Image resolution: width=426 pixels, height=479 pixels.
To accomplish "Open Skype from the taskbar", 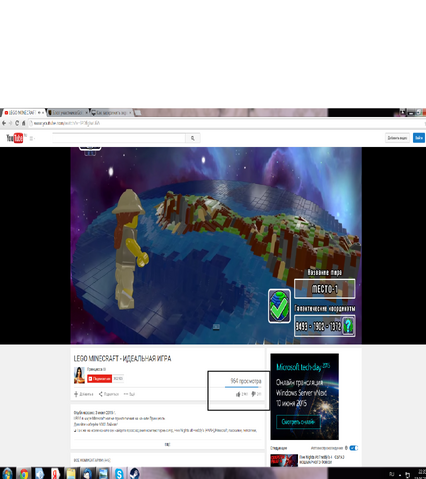I will pyautogui.click(x=119, y=473).
